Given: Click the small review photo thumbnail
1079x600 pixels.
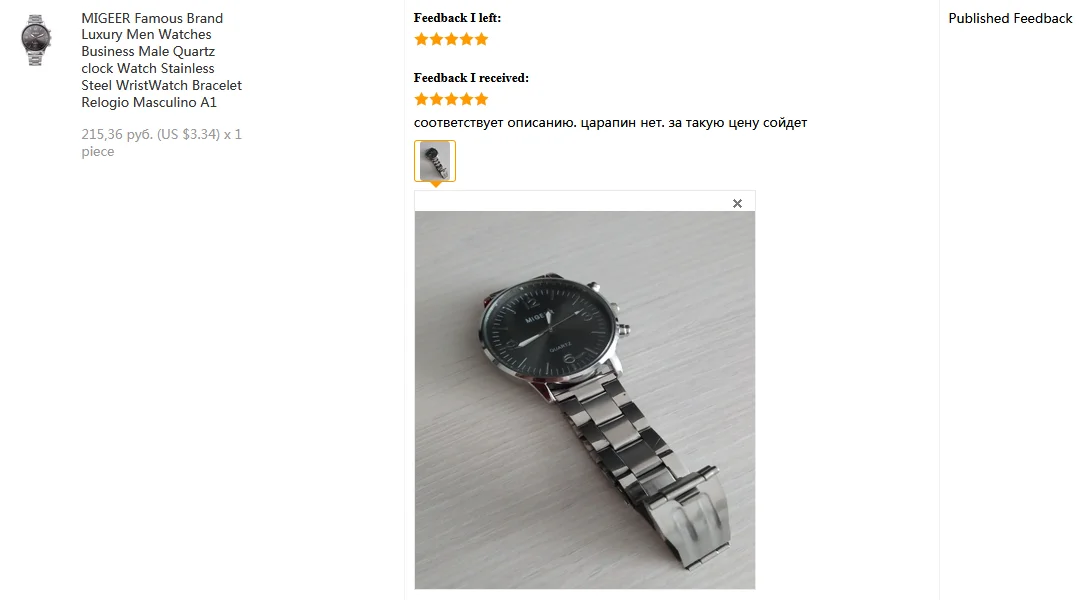Looking at the screenshot, I should 435,161.
